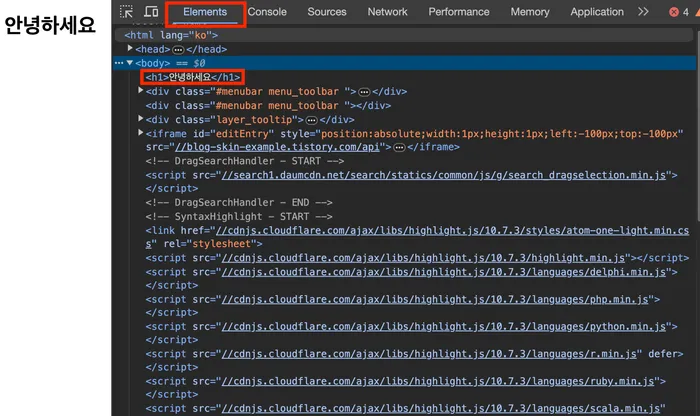
Task: Open the Console tab
Action: point(267,12)
